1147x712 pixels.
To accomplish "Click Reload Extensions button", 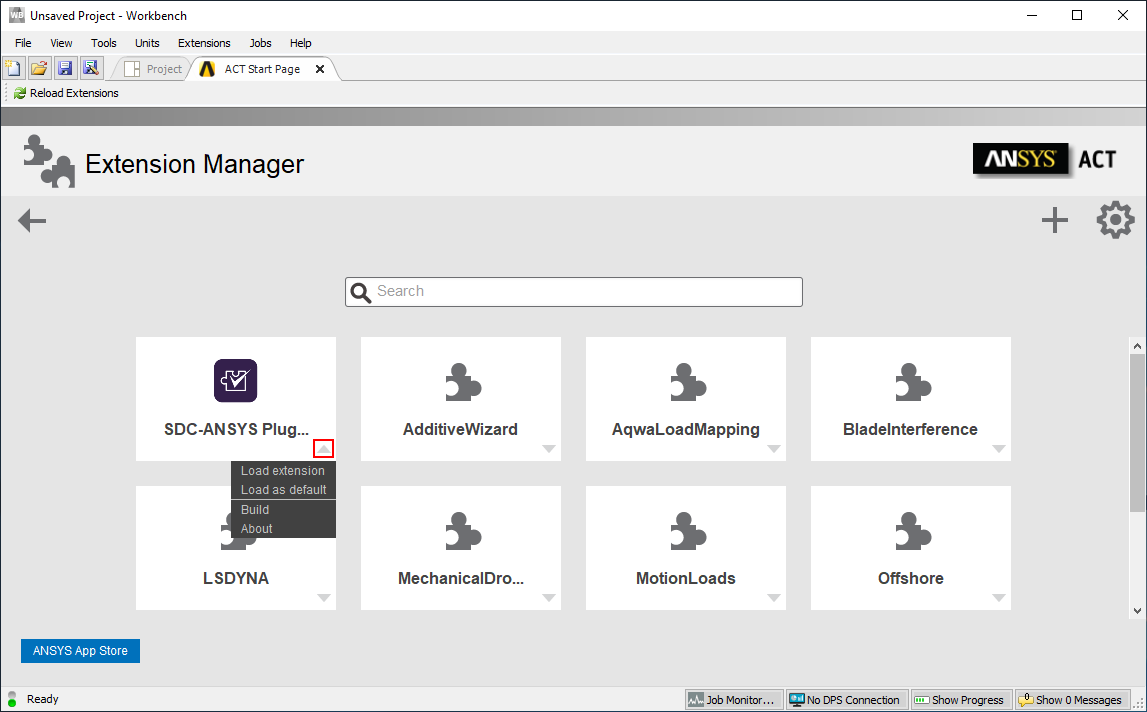I will pos(66,93).
